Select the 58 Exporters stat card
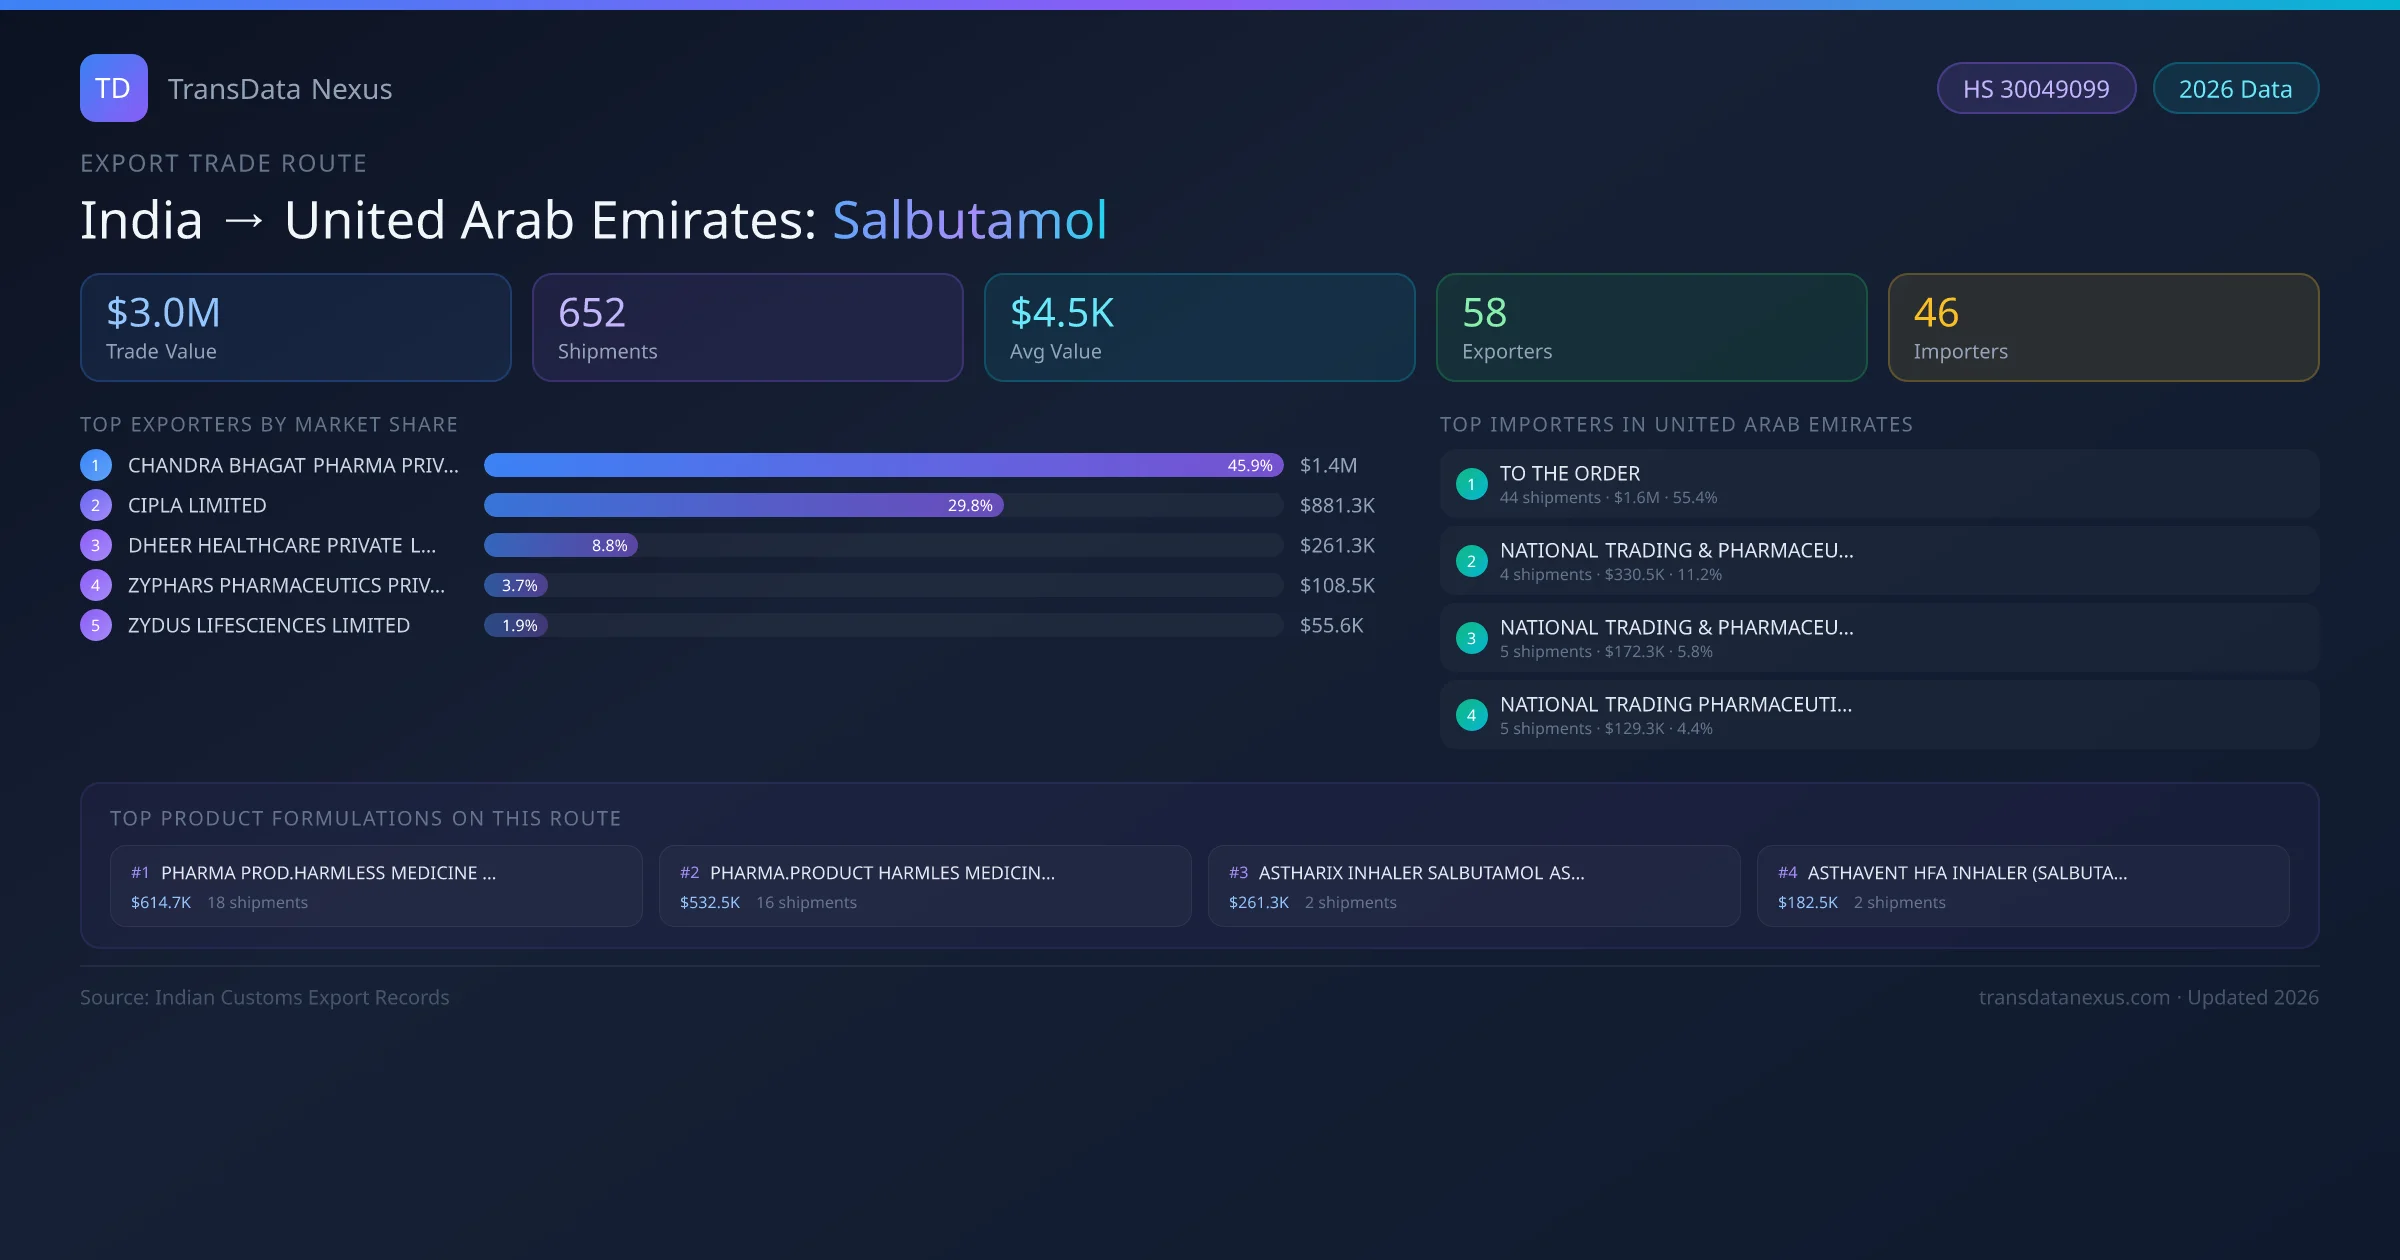Screen dimensions: 2400x1260 [x=1651, y=327]
